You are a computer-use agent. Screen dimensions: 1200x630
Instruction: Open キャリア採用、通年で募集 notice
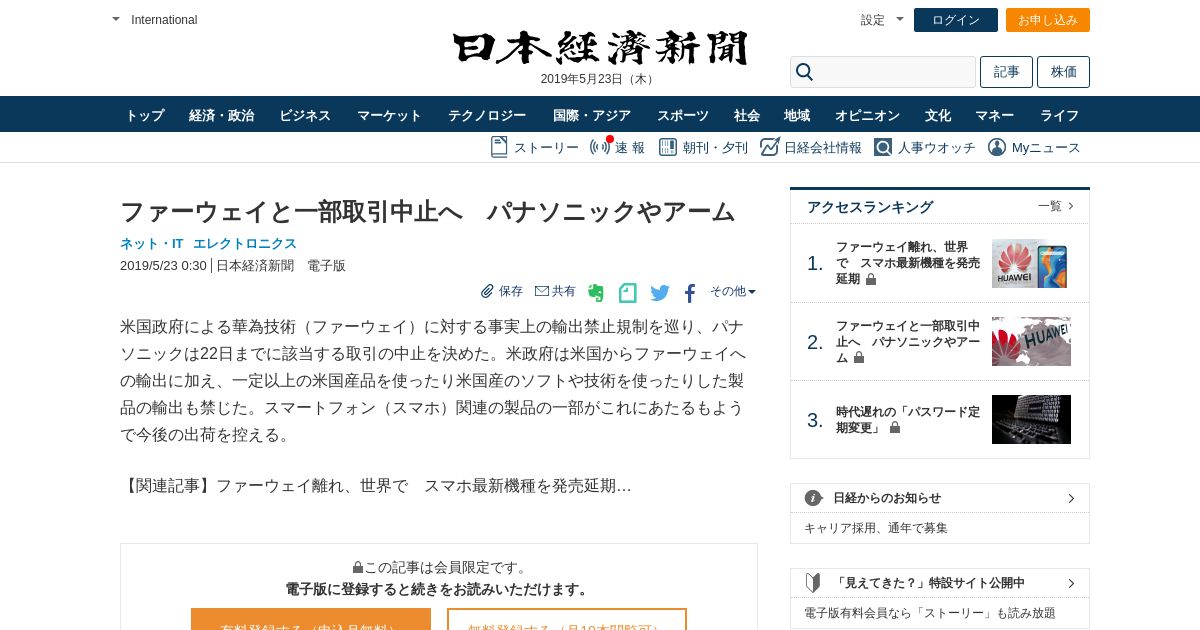[876, 528]
